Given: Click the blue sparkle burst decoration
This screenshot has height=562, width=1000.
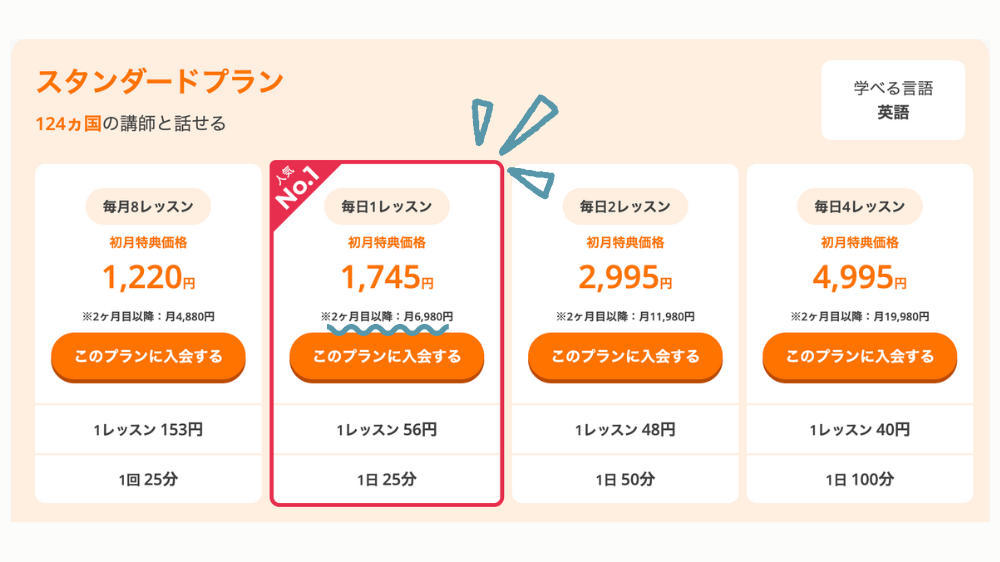Looking at the screenshot, I should [515, 145].
